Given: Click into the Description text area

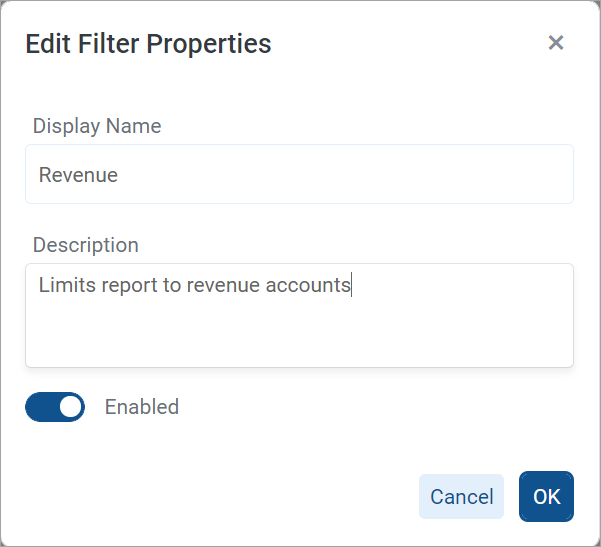Looking at the screenshot, I should 299,315.
